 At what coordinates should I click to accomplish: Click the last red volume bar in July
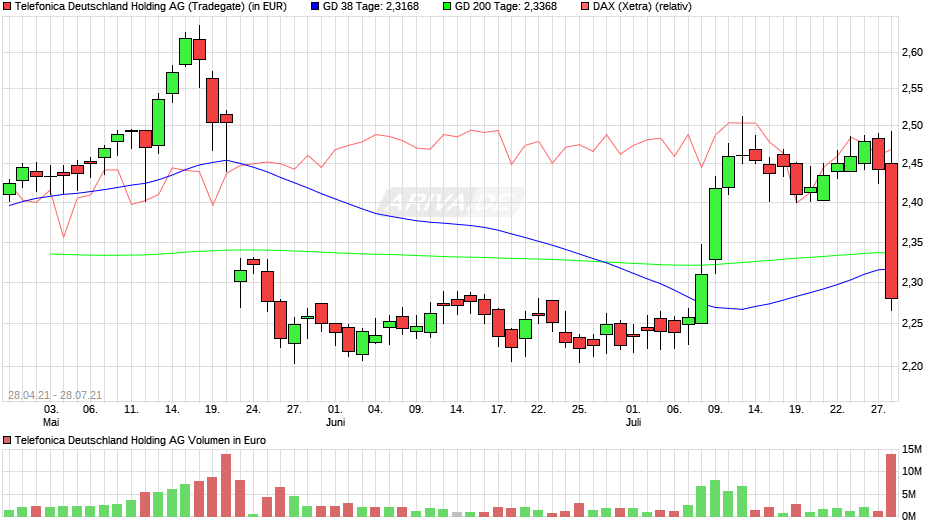891,485
